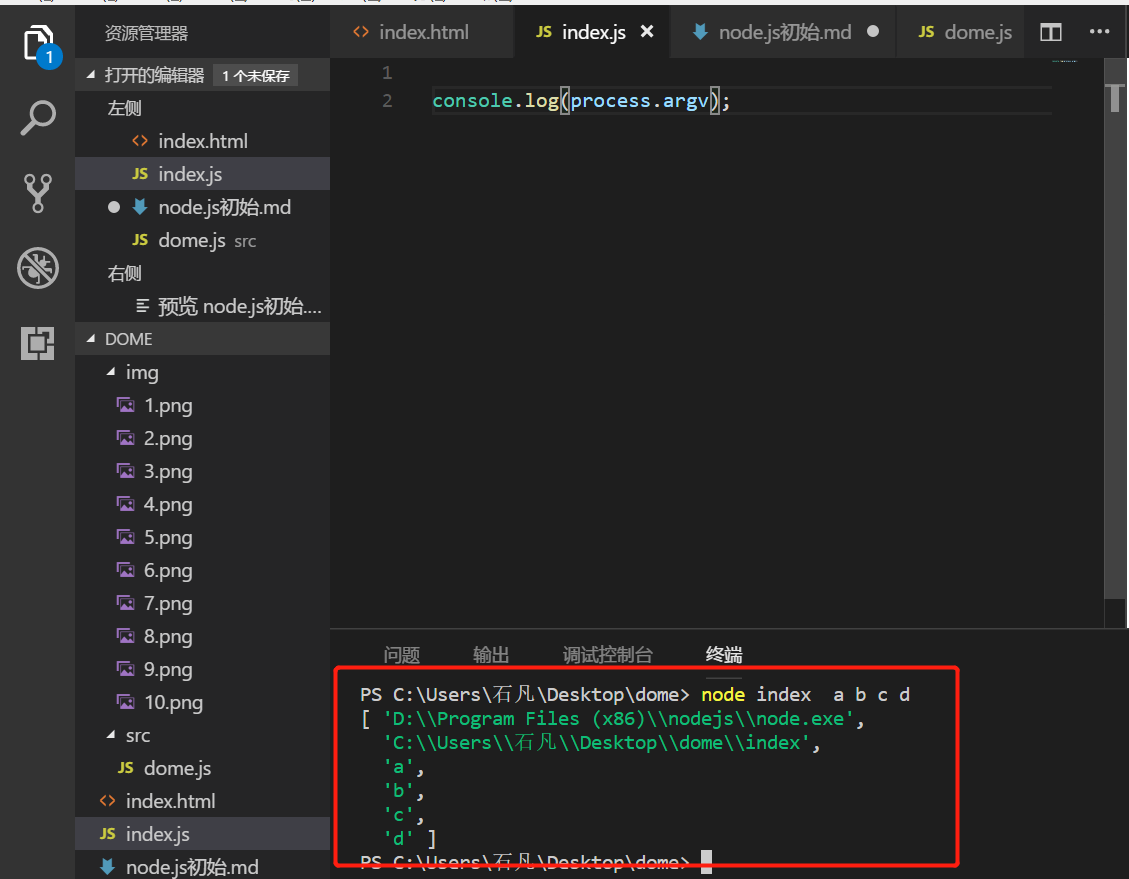
Task: Open the Explorer view in activity bar
Action: (38, 44)
